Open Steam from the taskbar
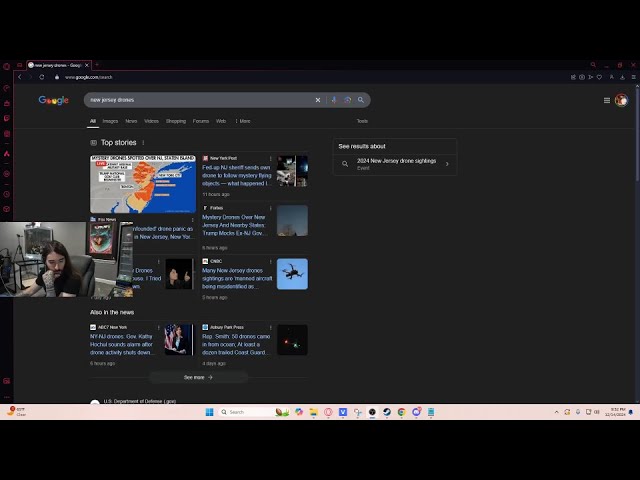This screenshot has height=480, width=640. (x=386, y=412)
